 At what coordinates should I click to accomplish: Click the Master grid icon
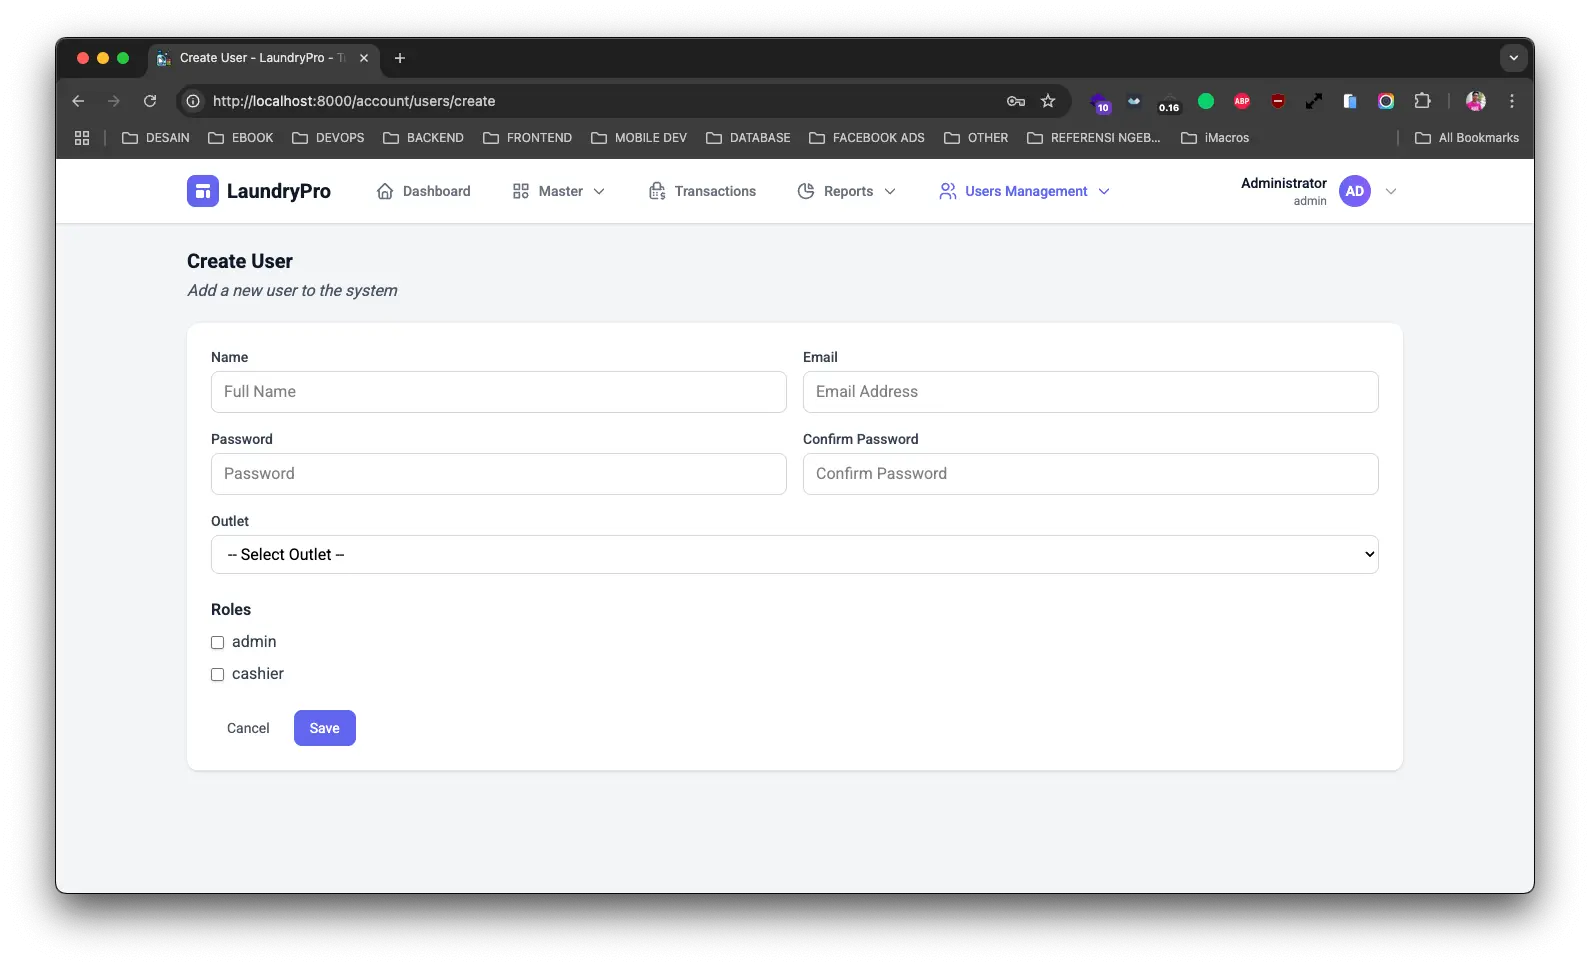coord(521,191)
